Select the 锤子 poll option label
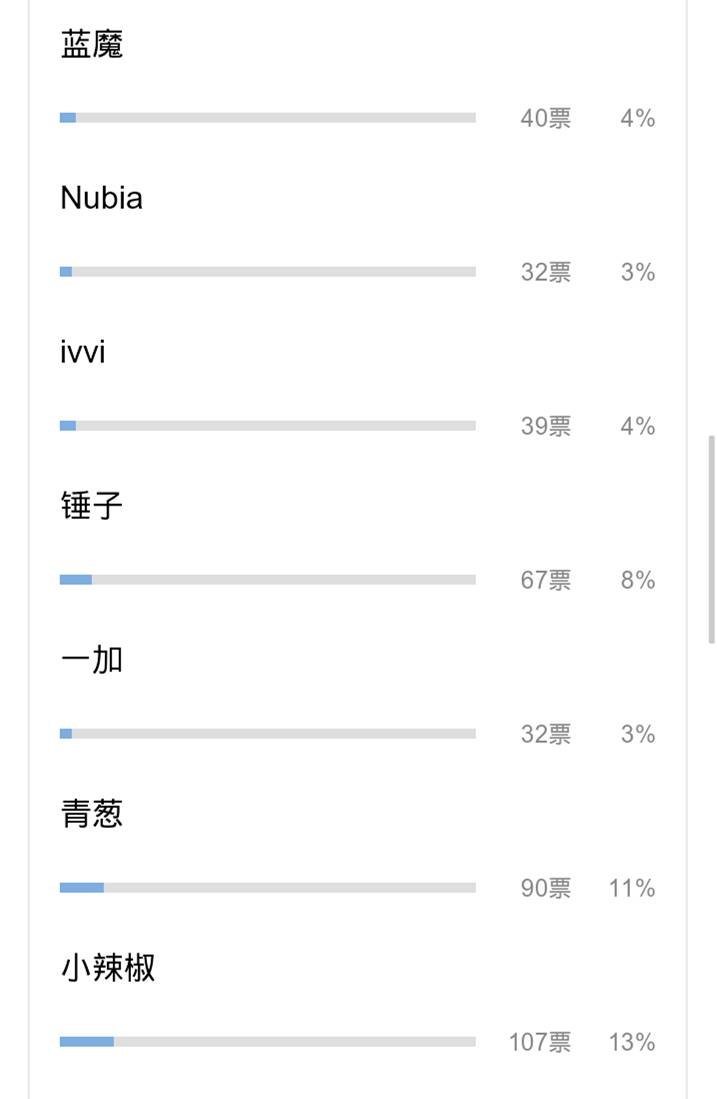717x1099 pixels. pyautogui.click(x=92, y=506)
